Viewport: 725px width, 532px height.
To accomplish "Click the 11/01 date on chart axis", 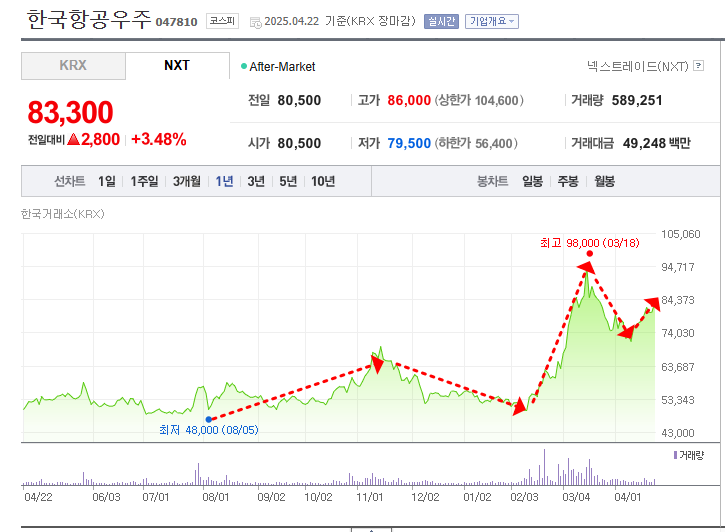I will click(x=369, y=497).
